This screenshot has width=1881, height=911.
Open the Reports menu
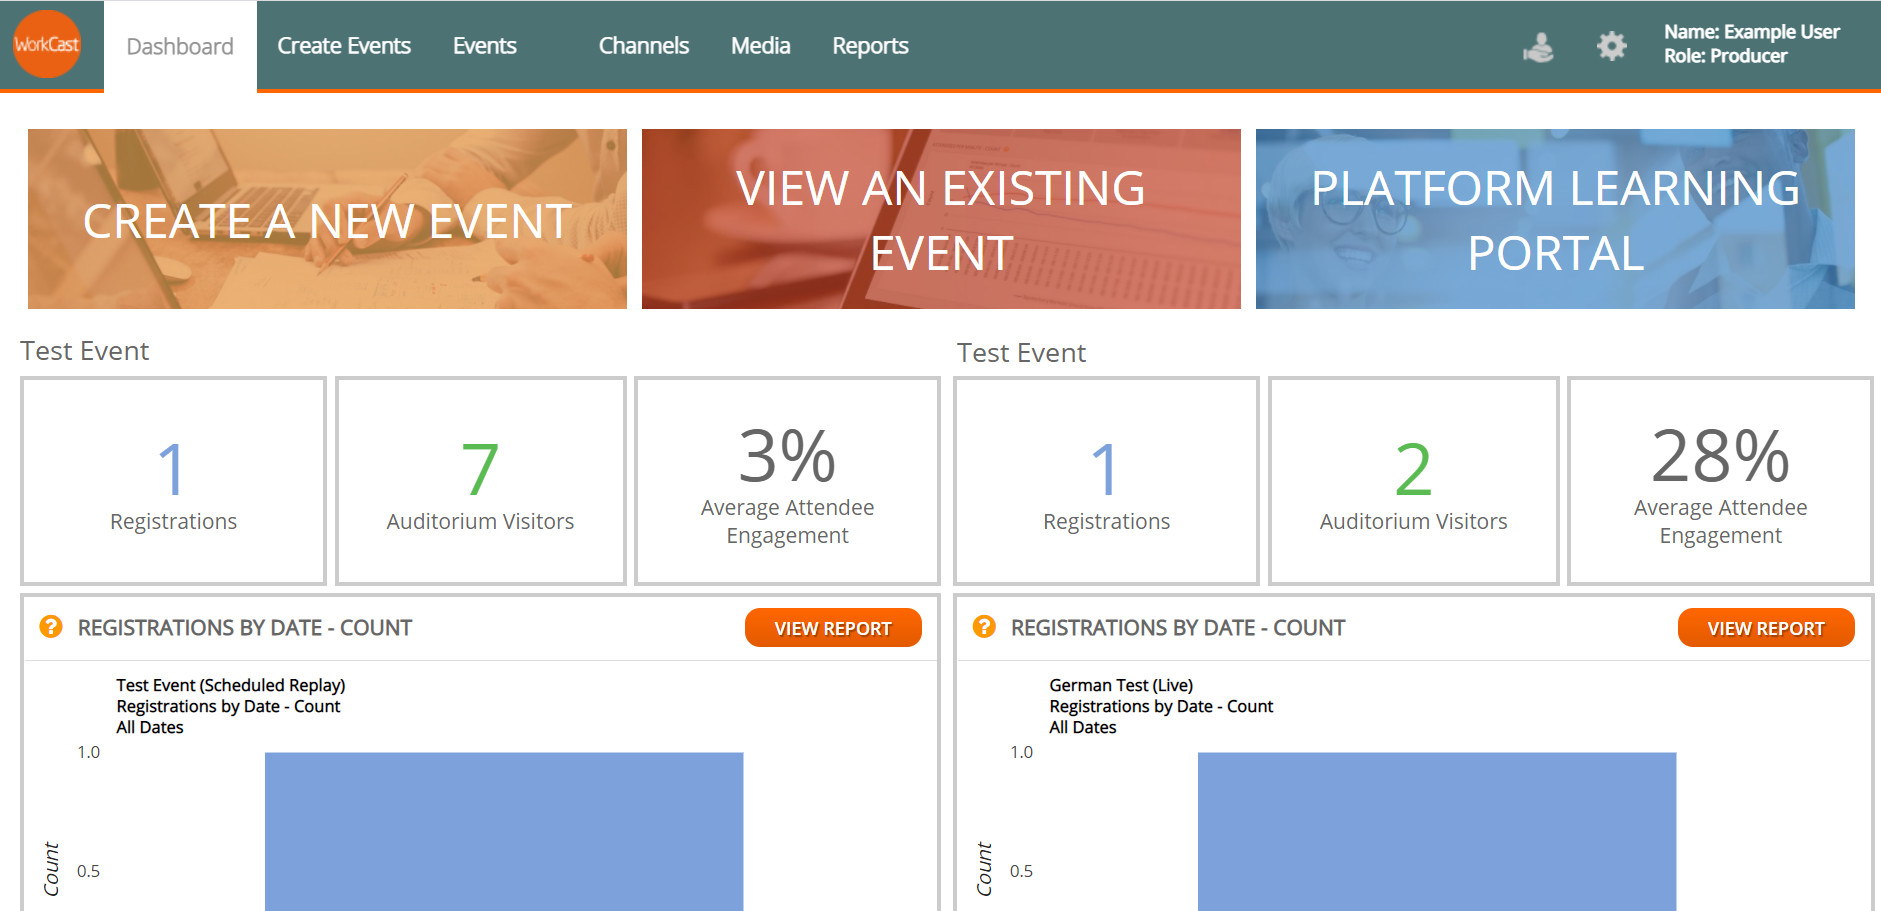click(x=870, y=46)
